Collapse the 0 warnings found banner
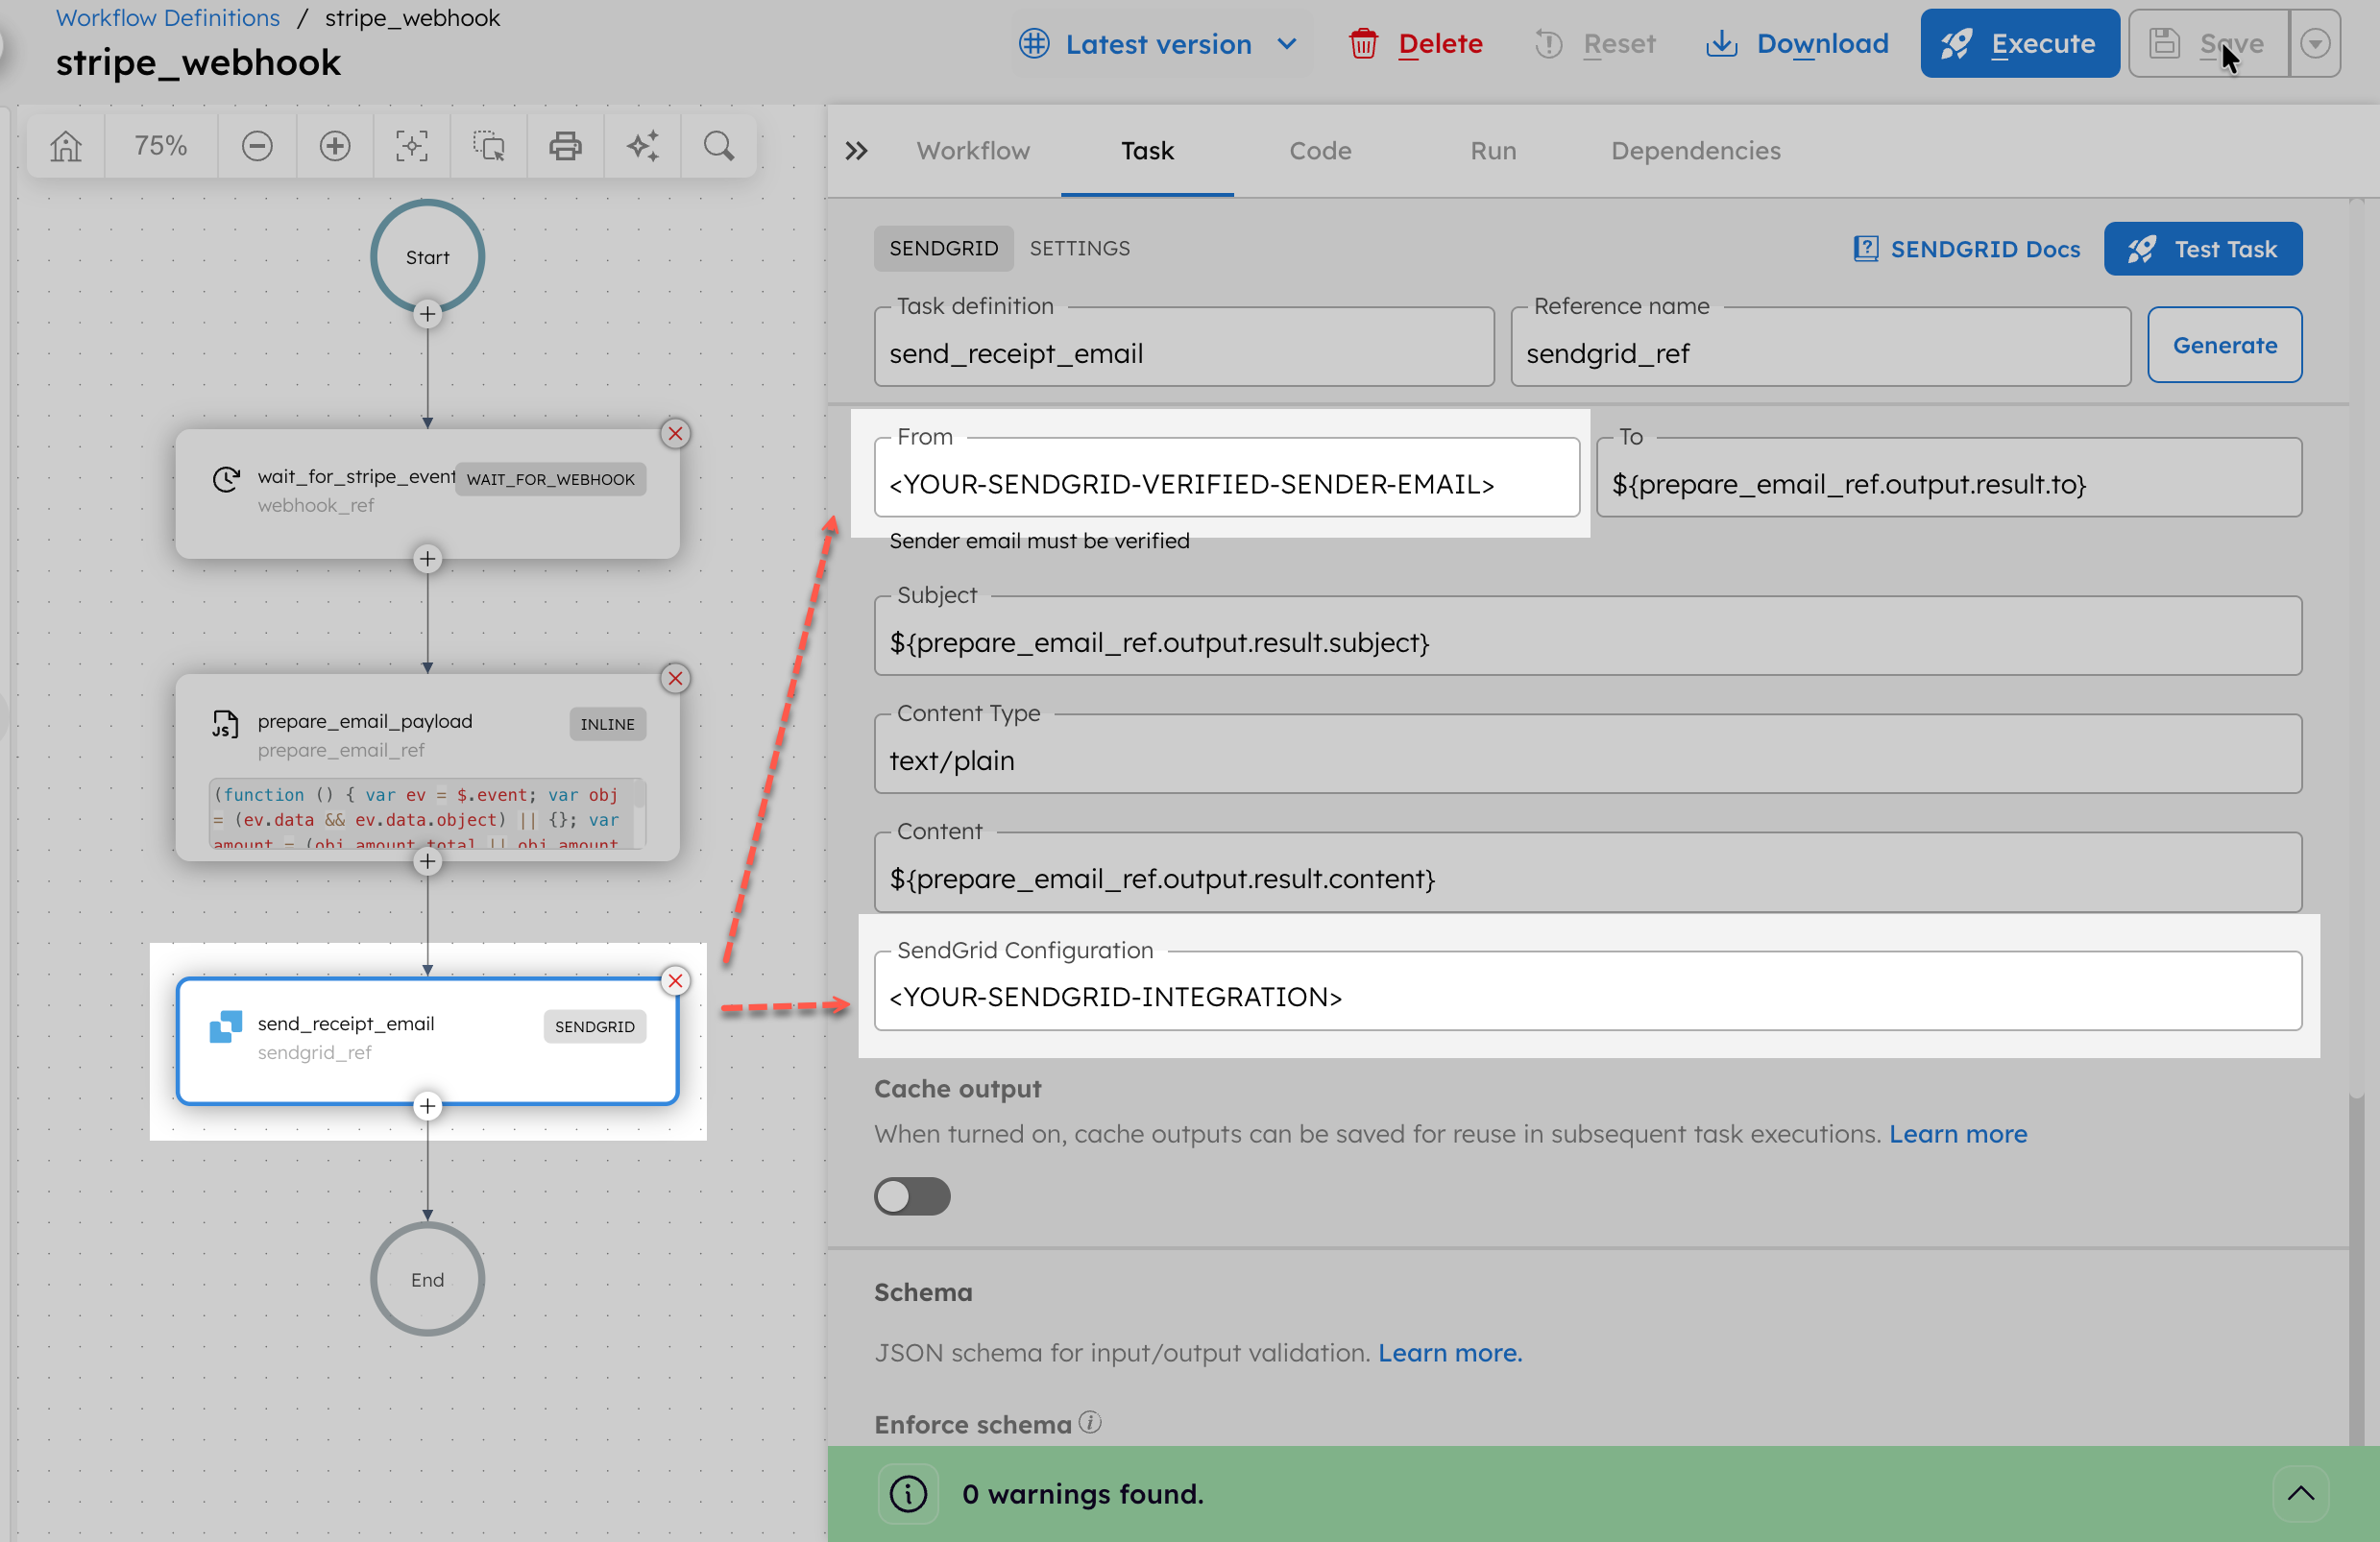Image resolution: width=2380 pixels, height=1542 pixels. (x=2302, y=1495)
